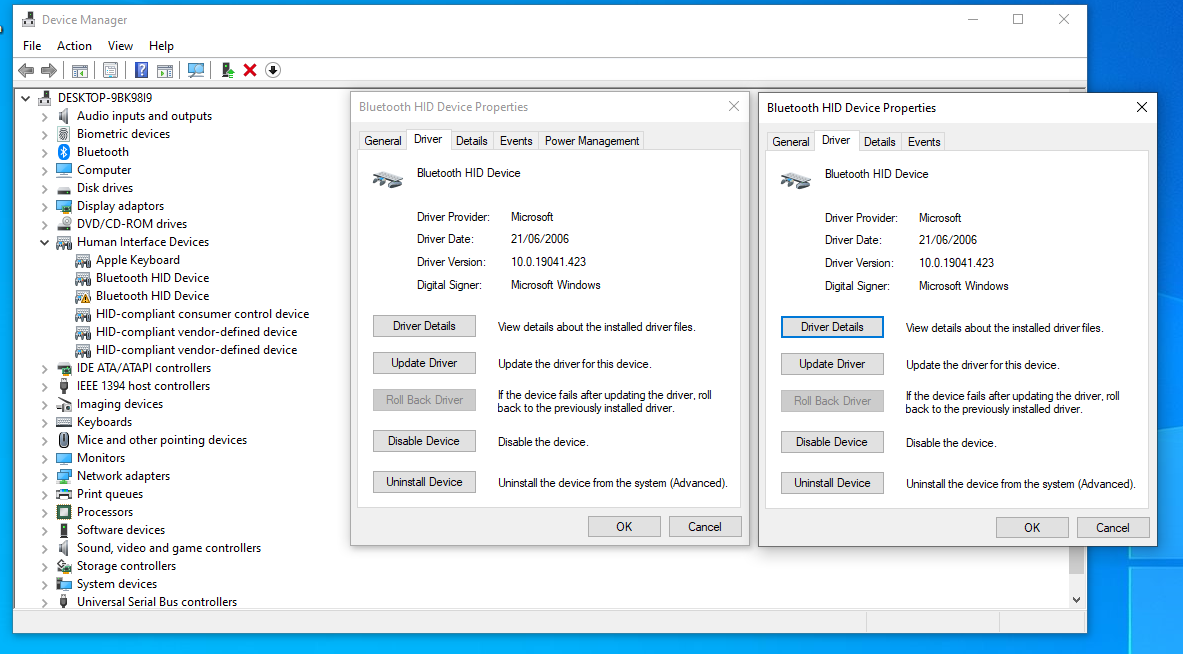
Task: Open the Help menu
Action: [161, 46]
